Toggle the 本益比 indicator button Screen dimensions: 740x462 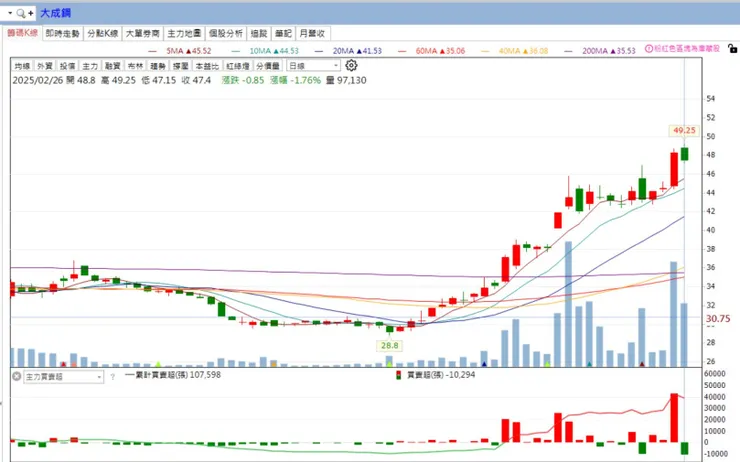click(207, 66)
